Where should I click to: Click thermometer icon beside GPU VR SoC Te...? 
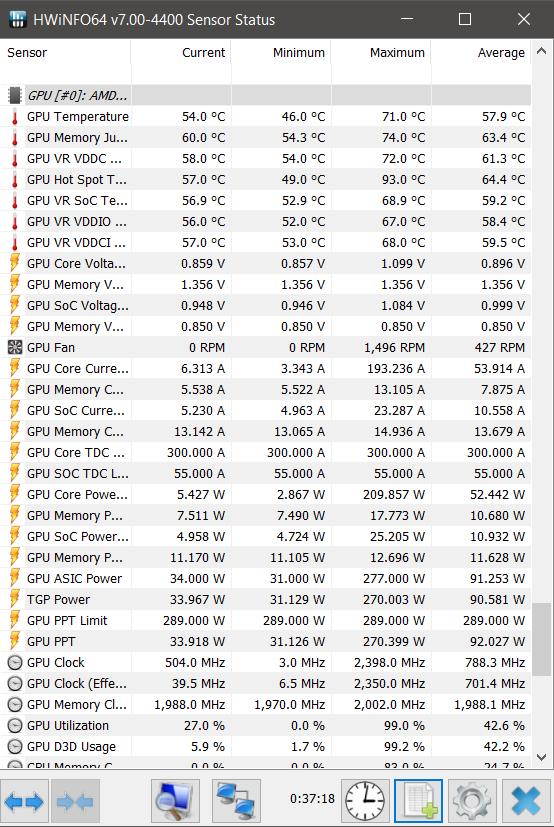tap(15, 201)
